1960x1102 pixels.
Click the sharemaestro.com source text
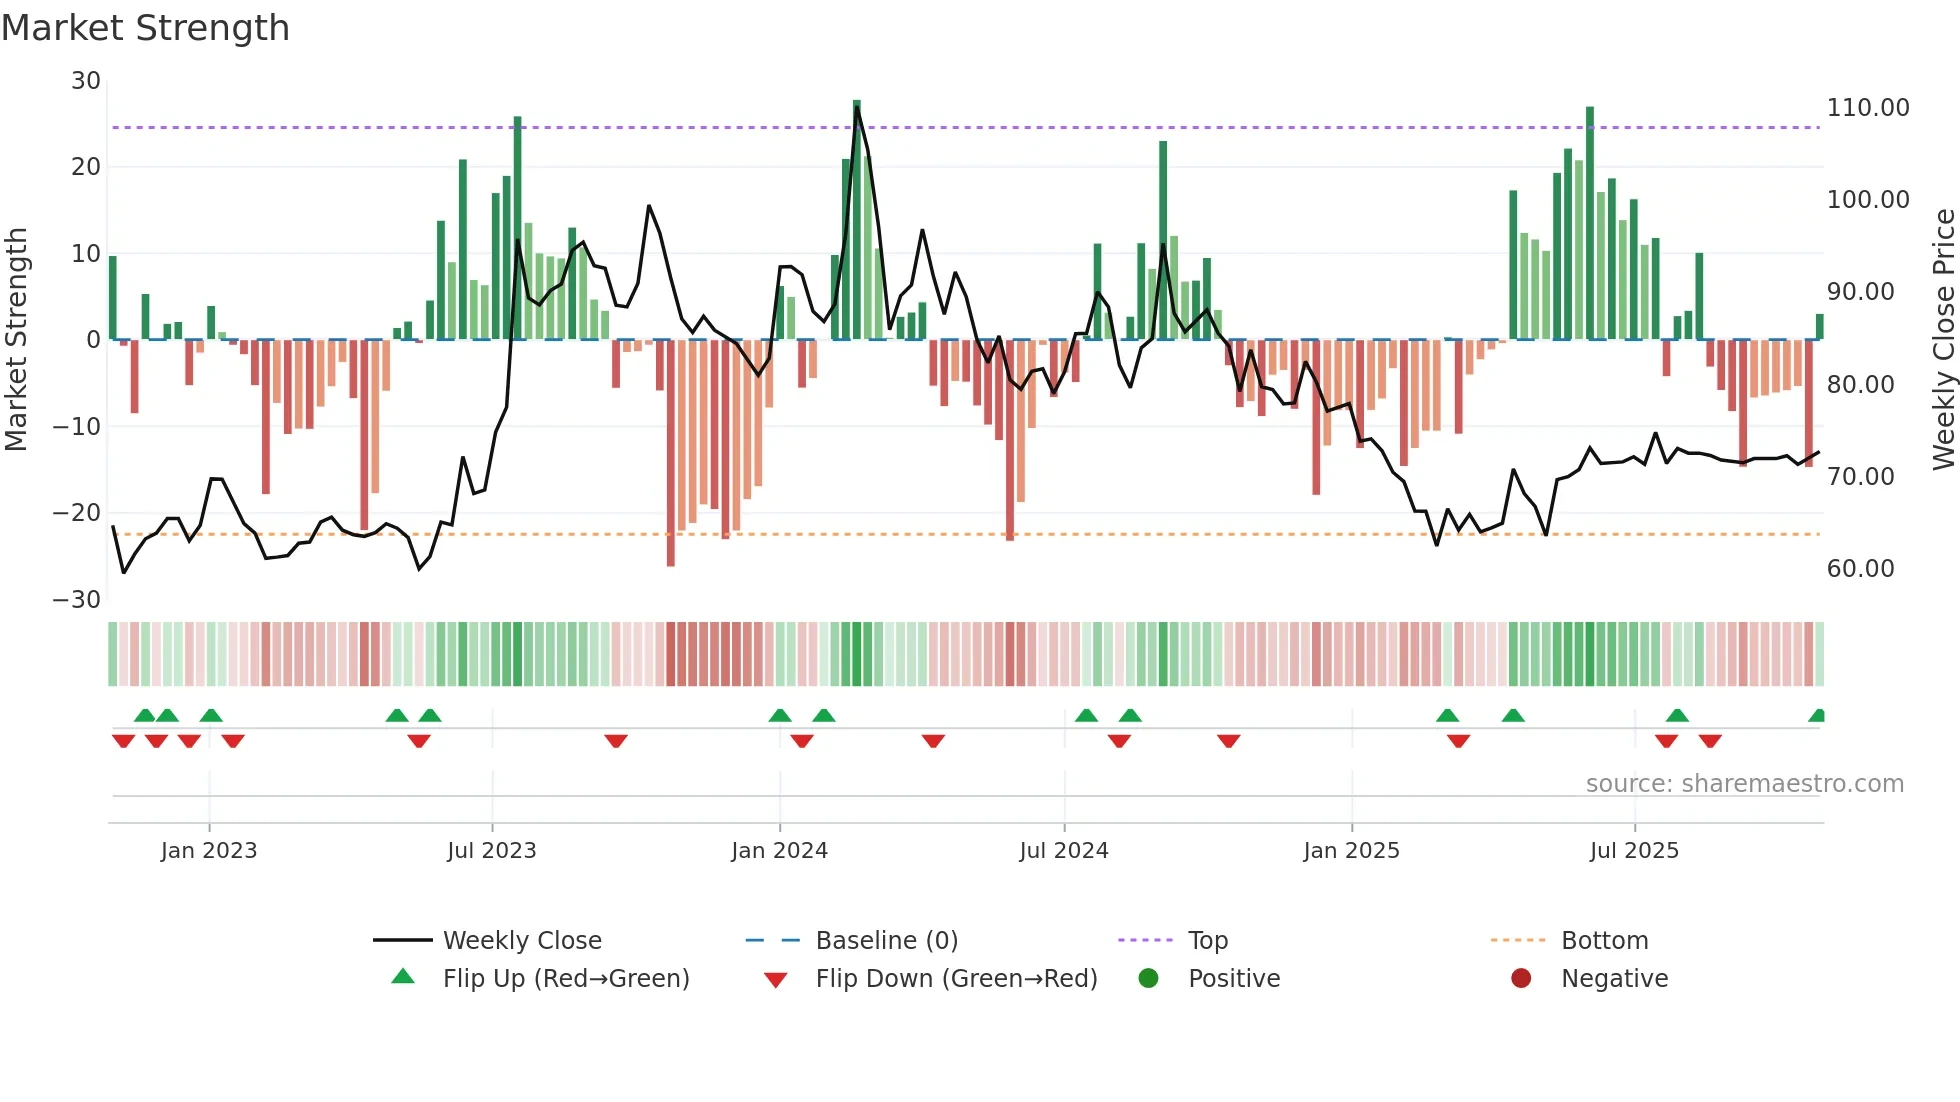tap(1744, 783)
